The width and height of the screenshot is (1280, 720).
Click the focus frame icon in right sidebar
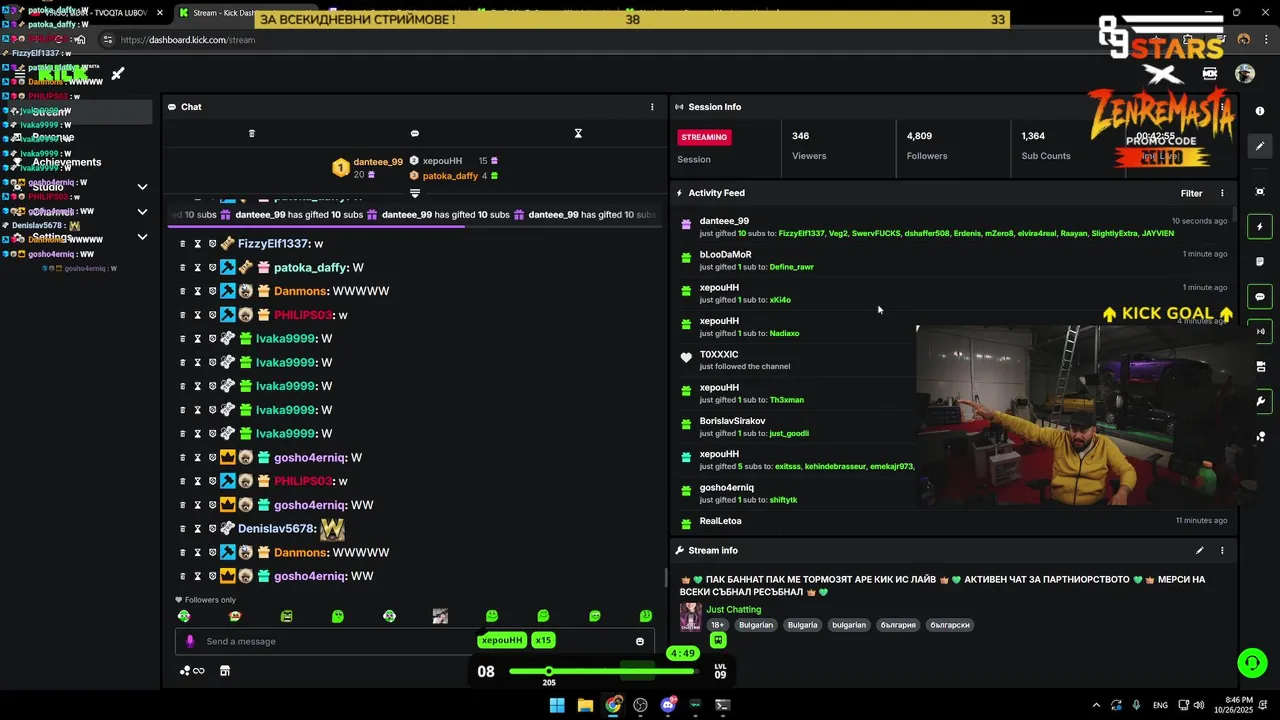tap(1260, 191)
